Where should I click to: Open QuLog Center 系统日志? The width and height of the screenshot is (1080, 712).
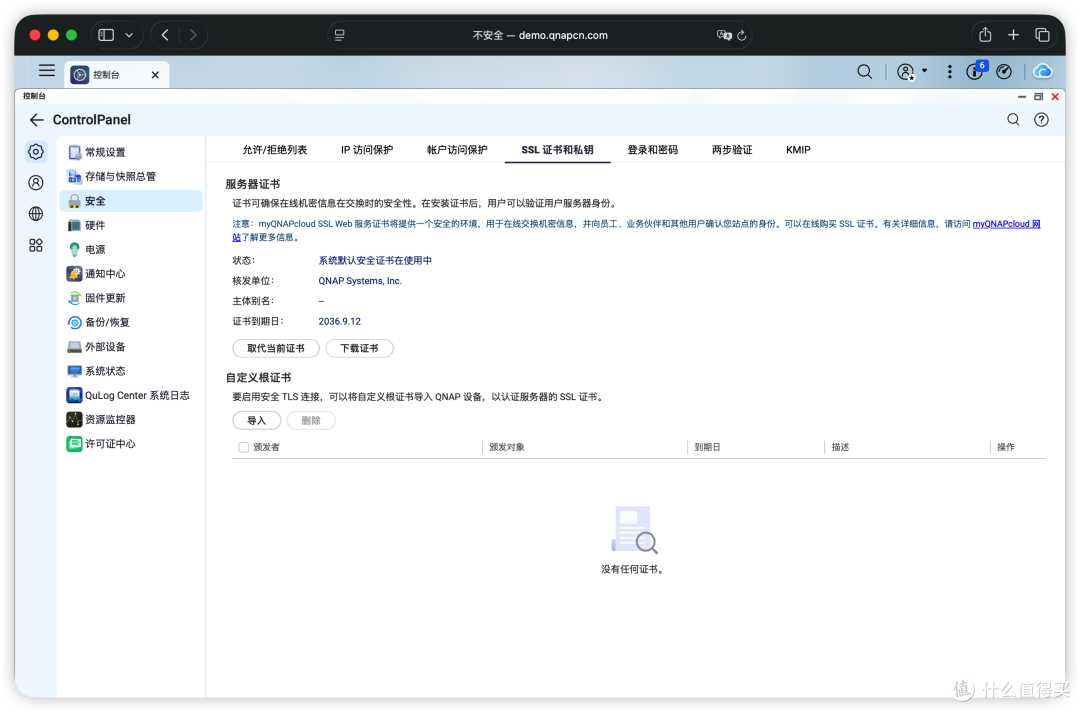point(131,395)
